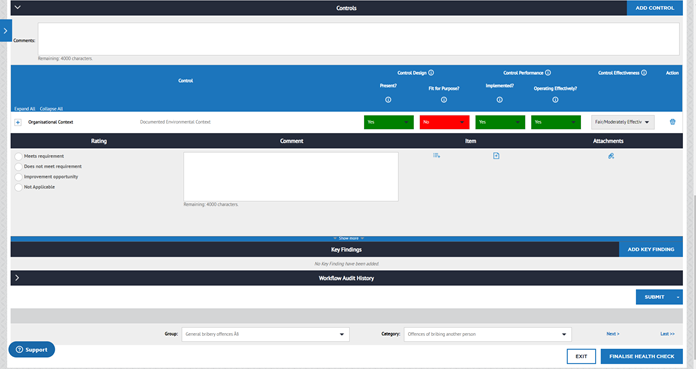Click Show more bar
The image size is (696, 369).
click(x=347, y=238)
